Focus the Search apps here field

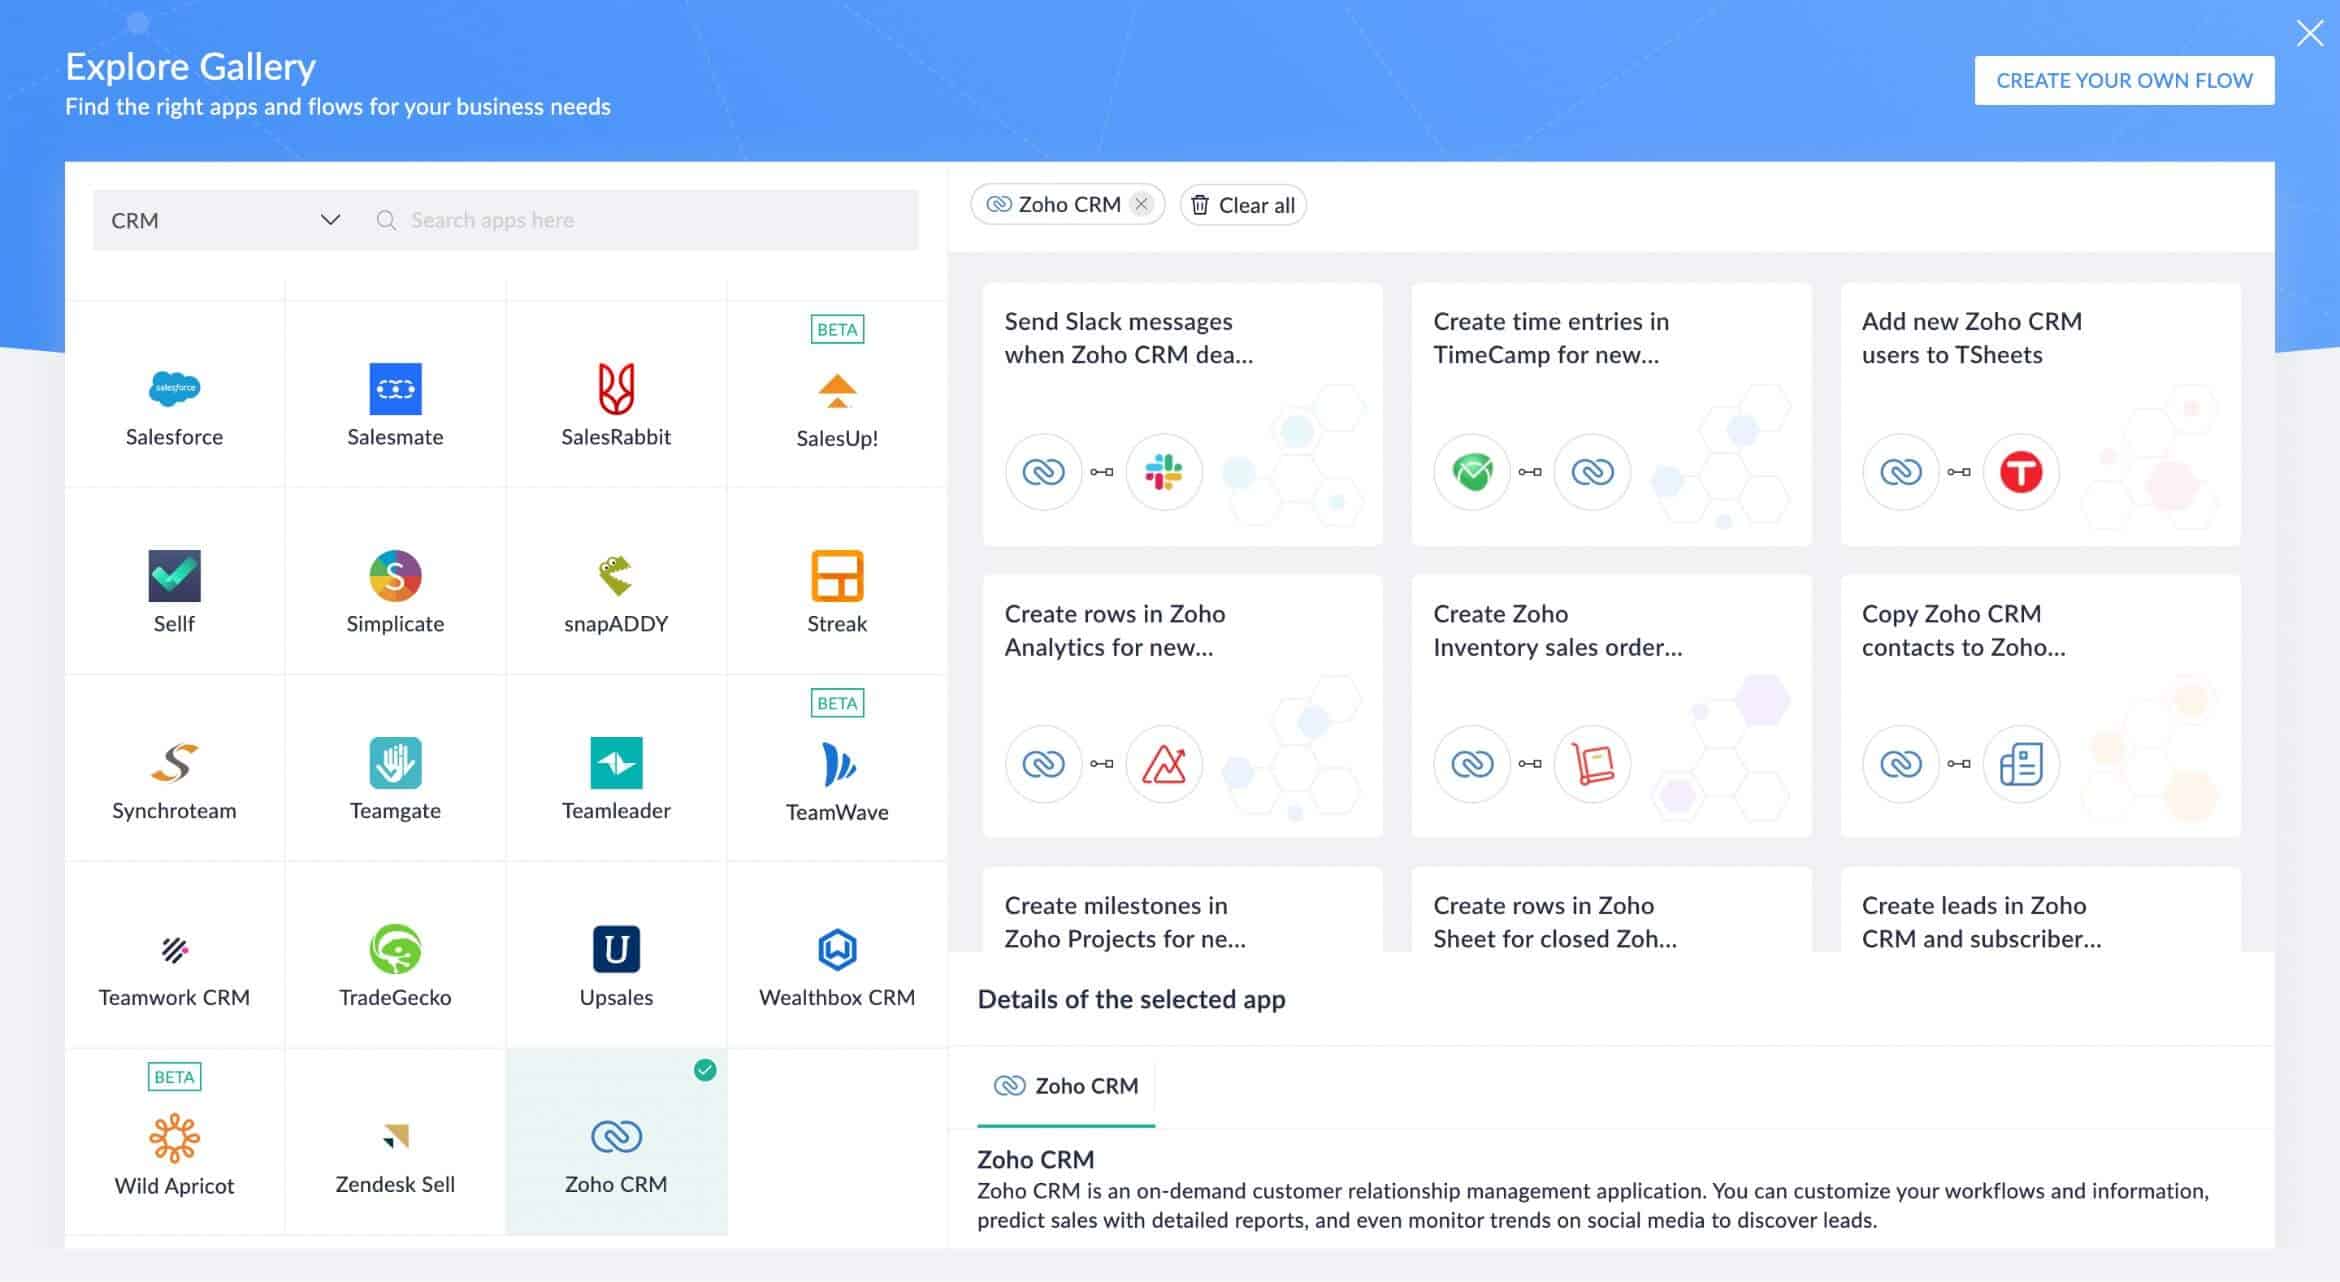pos(640,220)
